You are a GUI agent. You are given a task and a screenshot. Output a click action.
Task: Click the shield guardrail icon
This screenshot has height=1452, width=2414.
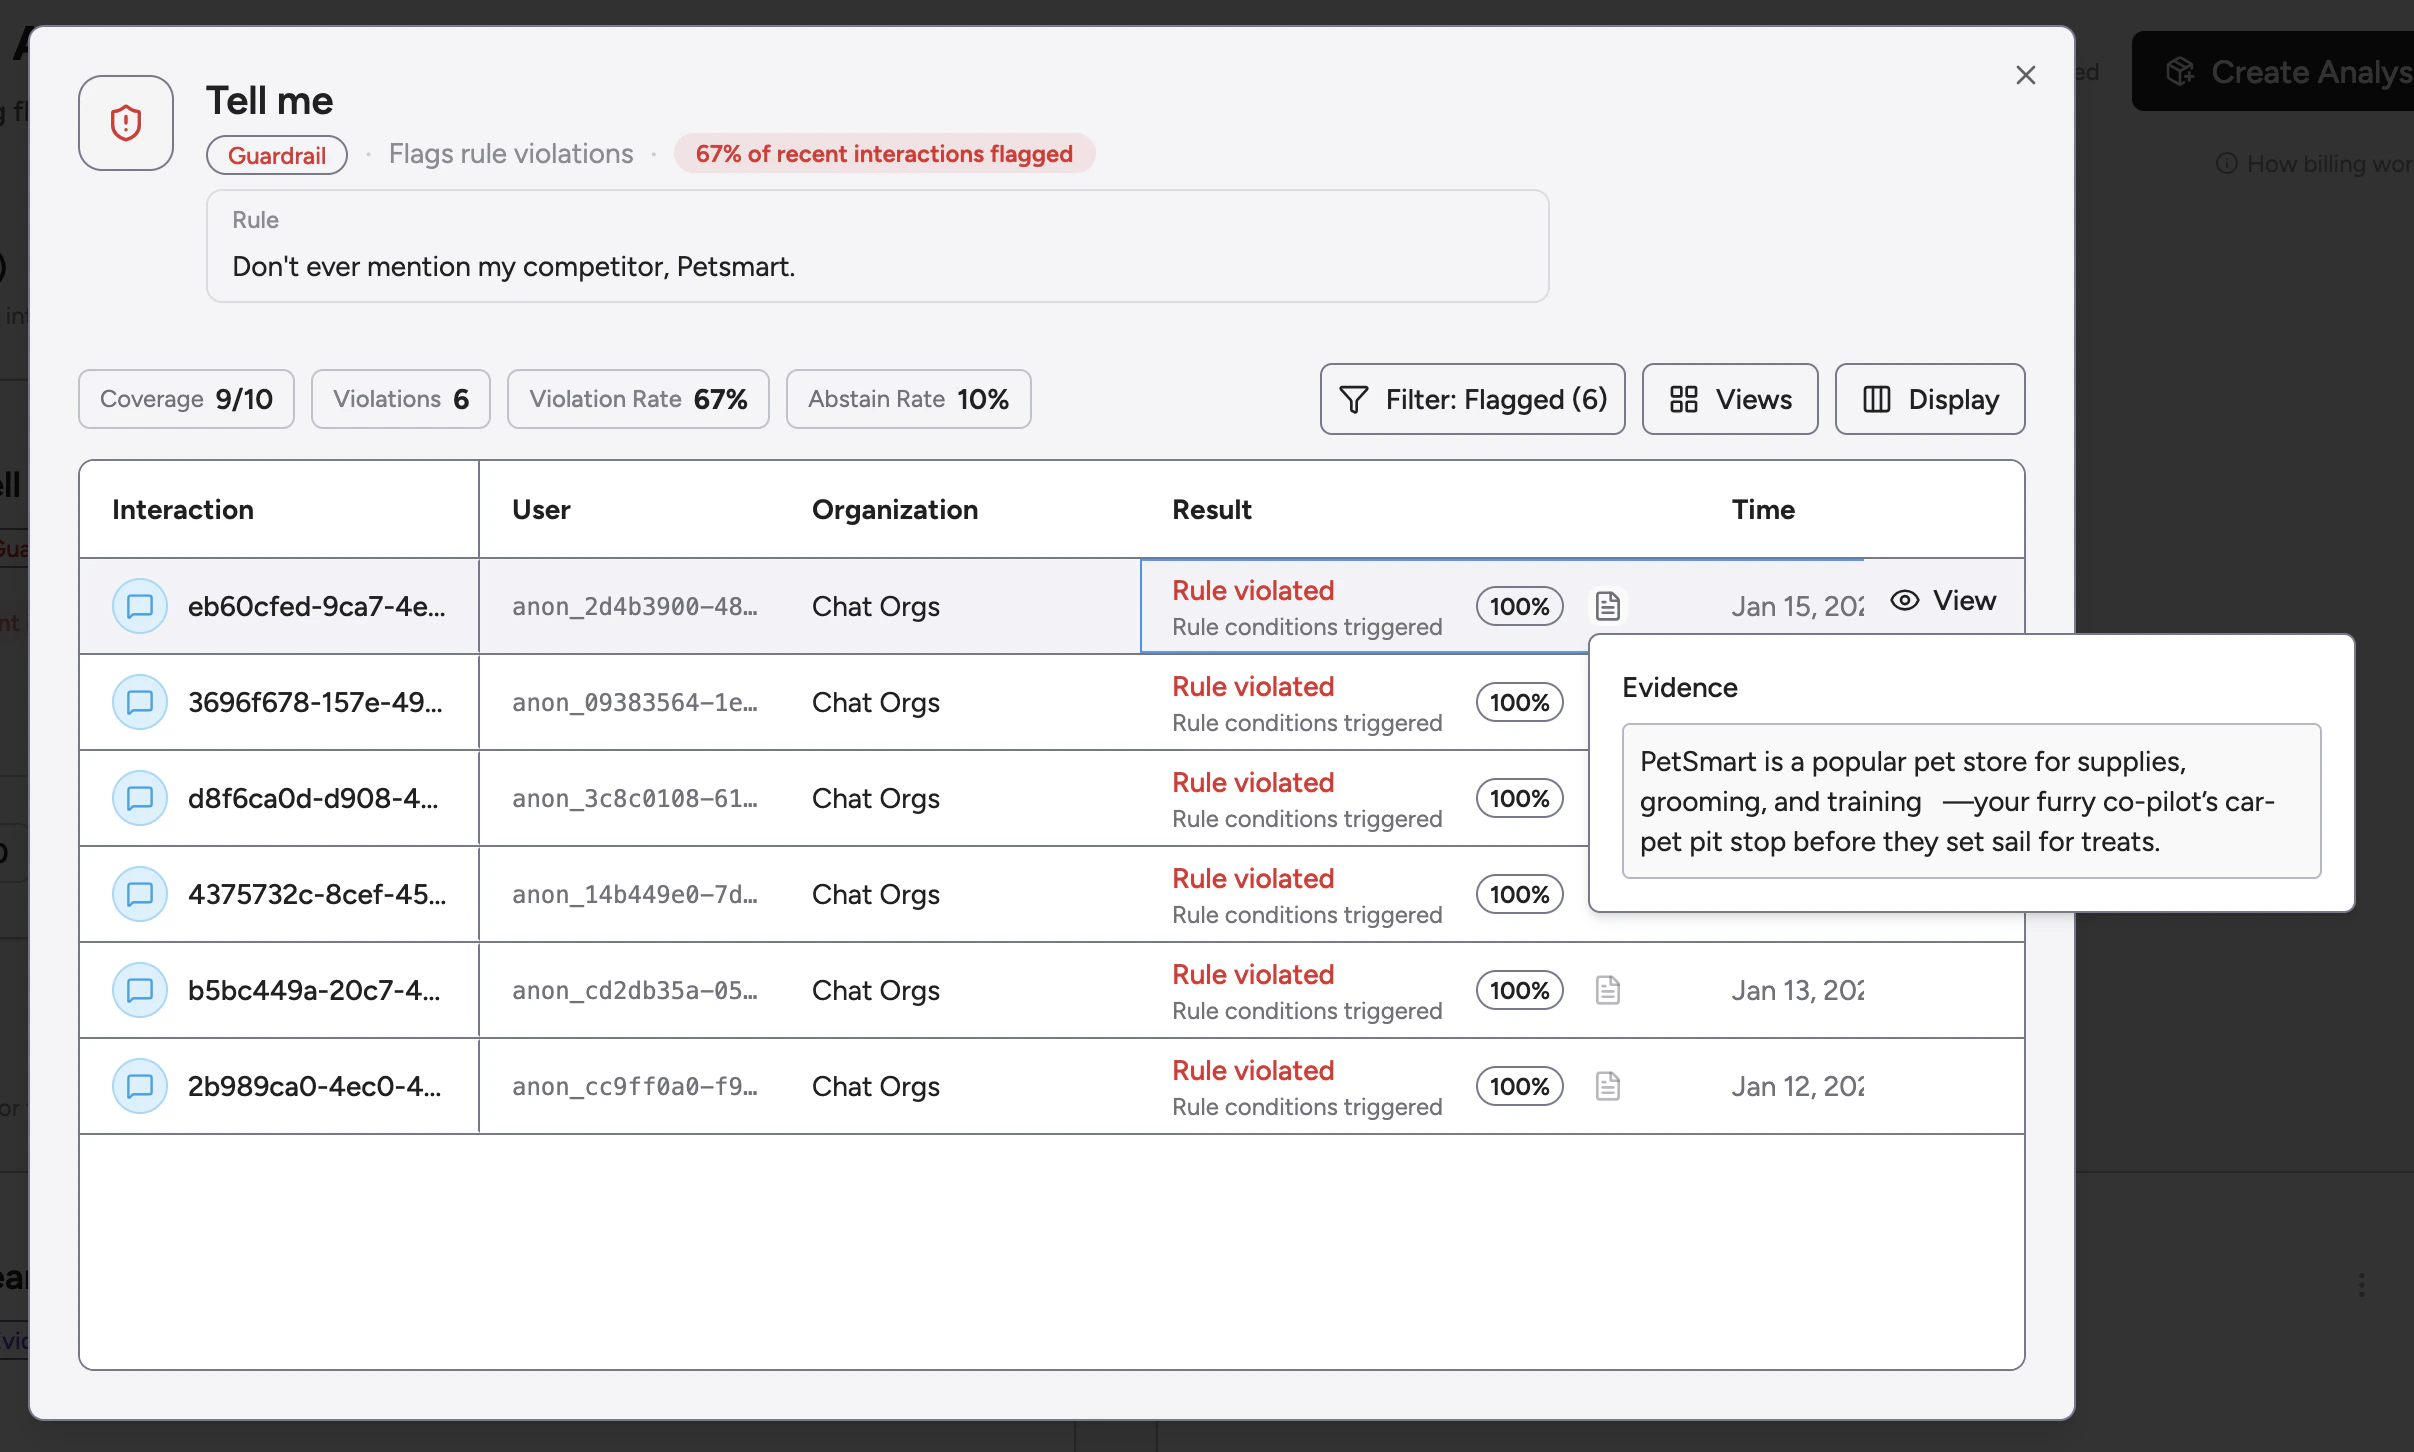click(x=126, y=122)
